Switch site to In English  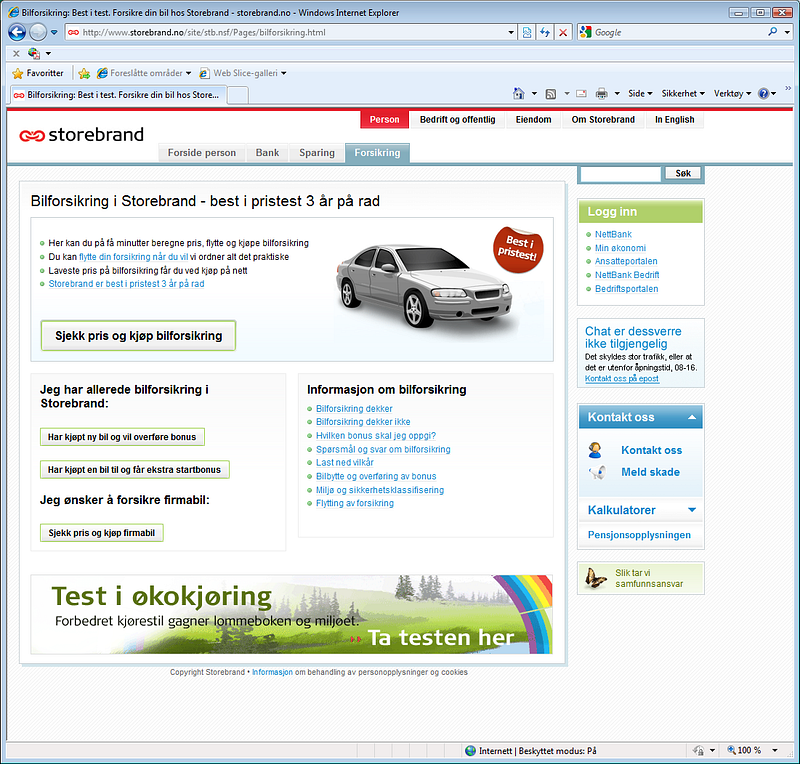[x=674, y=119]
